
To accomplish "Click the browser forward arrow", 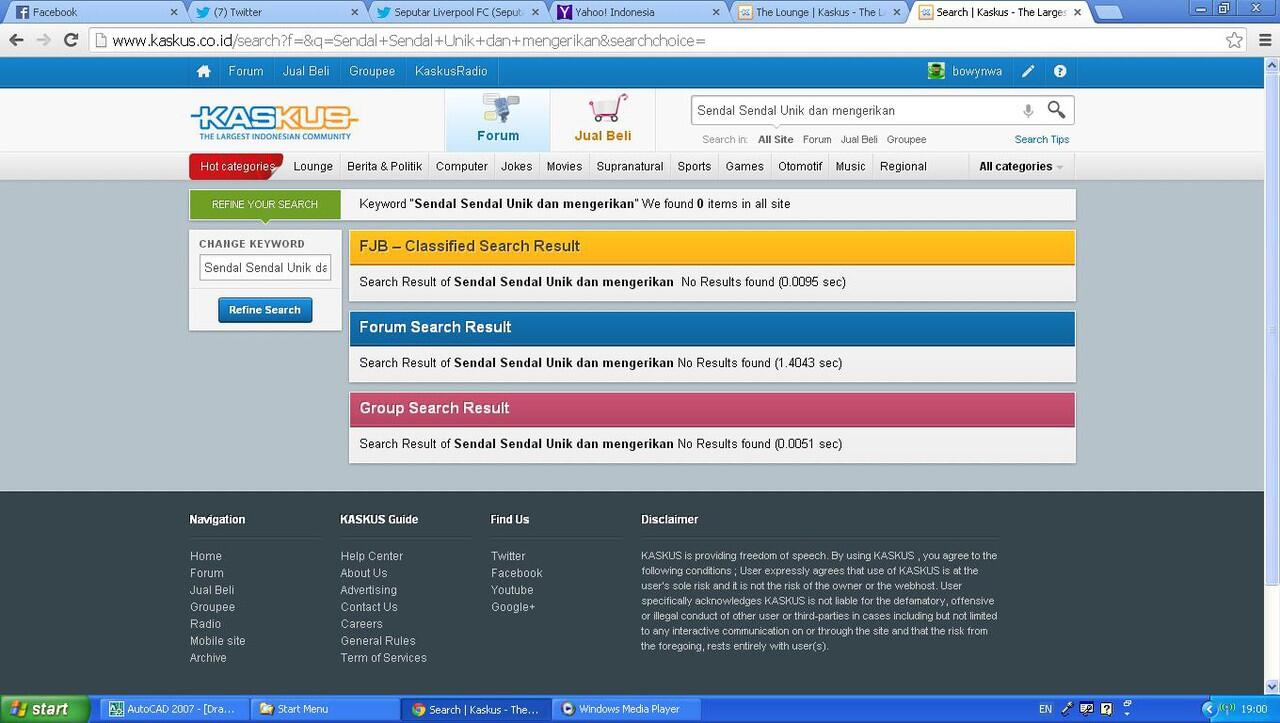I will coord(43,40).
